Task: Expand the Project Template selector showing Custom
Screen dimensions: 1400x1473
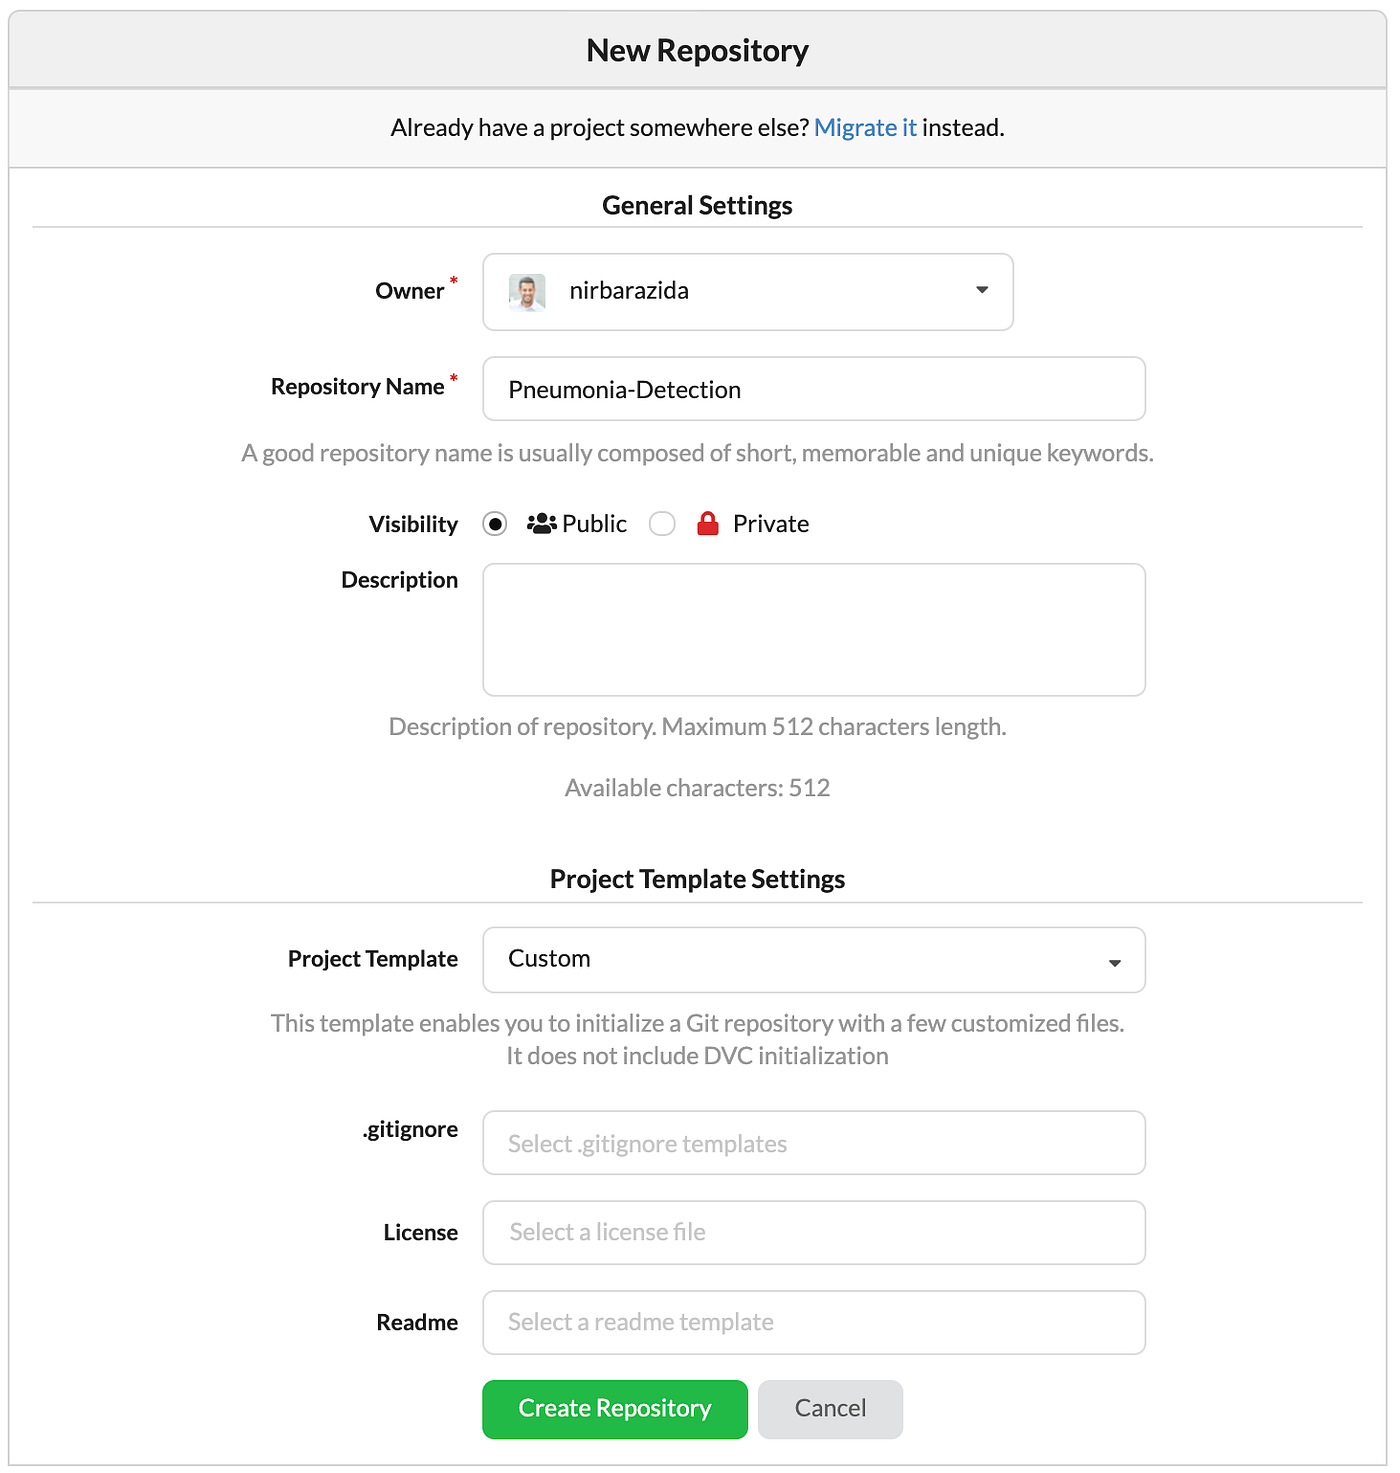Action: click(813, 959)
